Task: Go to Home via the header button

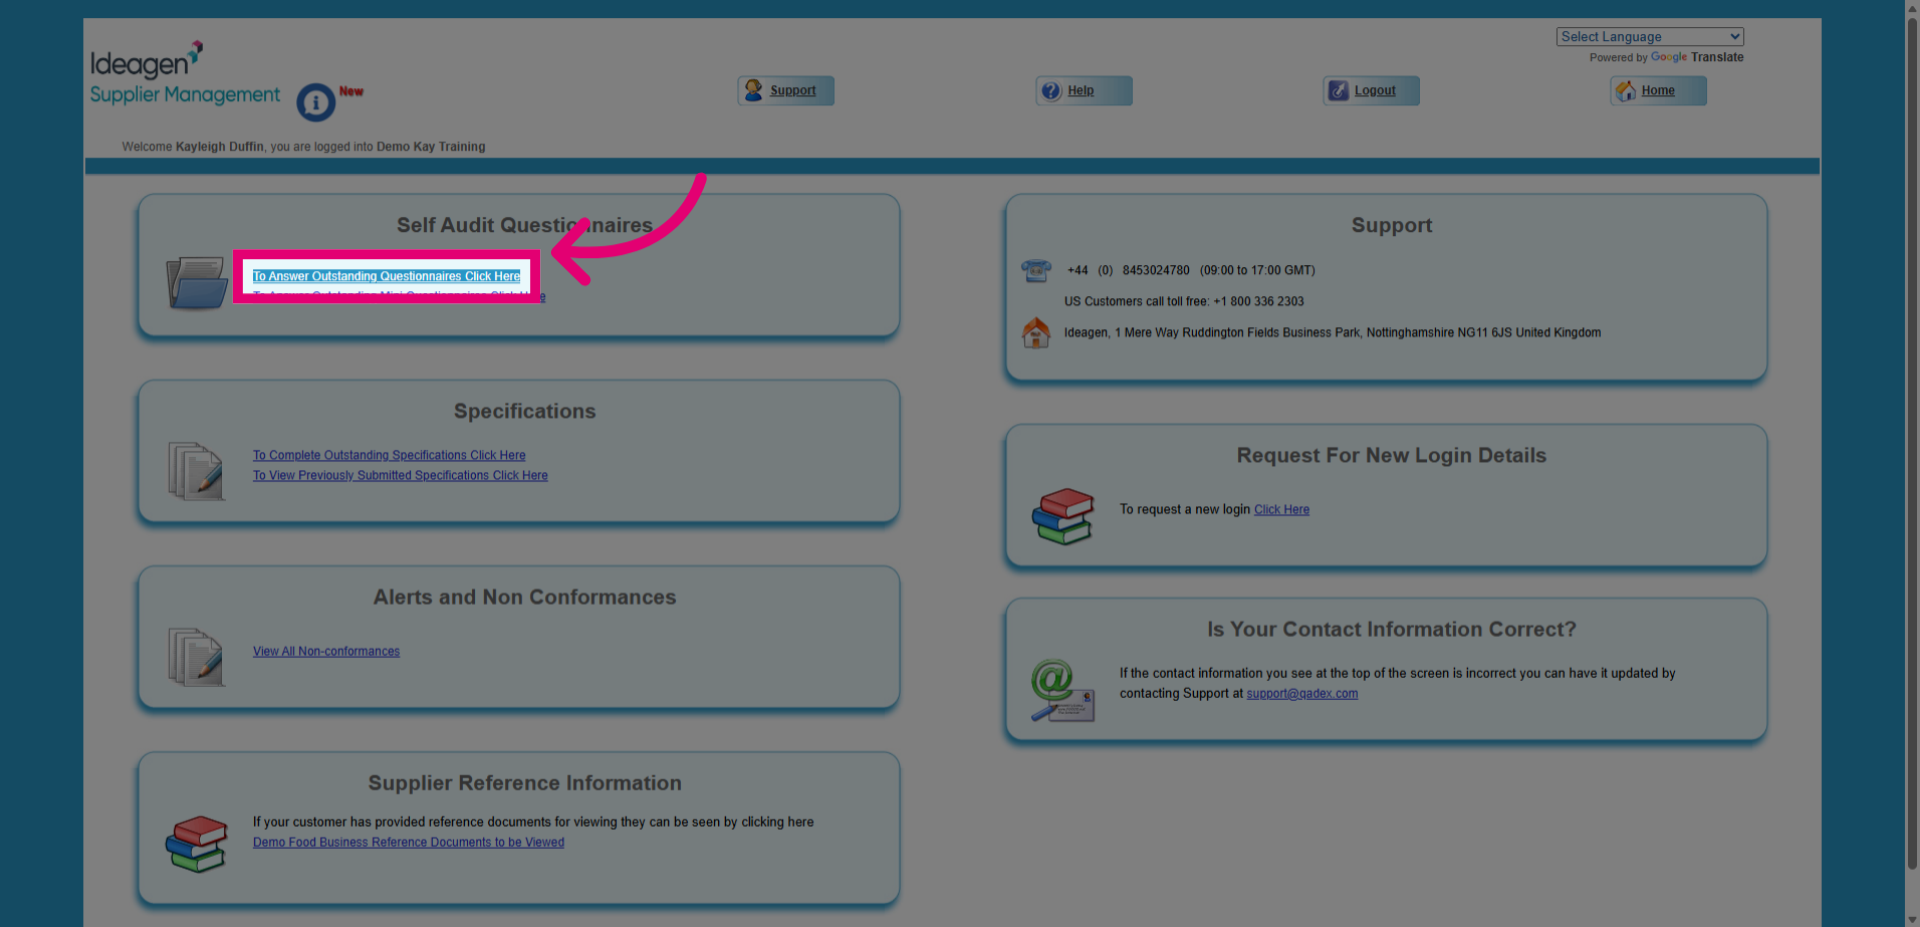Action: (1658, 91)
